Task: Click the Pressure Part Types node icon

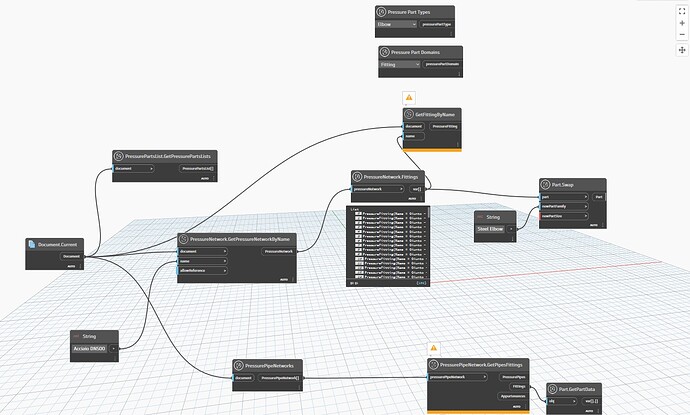Action: coord(381,12)
